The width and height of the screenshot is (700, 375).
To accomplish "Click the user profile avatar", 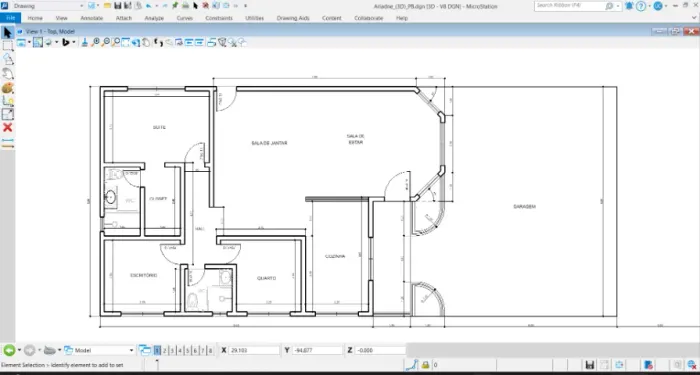I will (658, 6).
